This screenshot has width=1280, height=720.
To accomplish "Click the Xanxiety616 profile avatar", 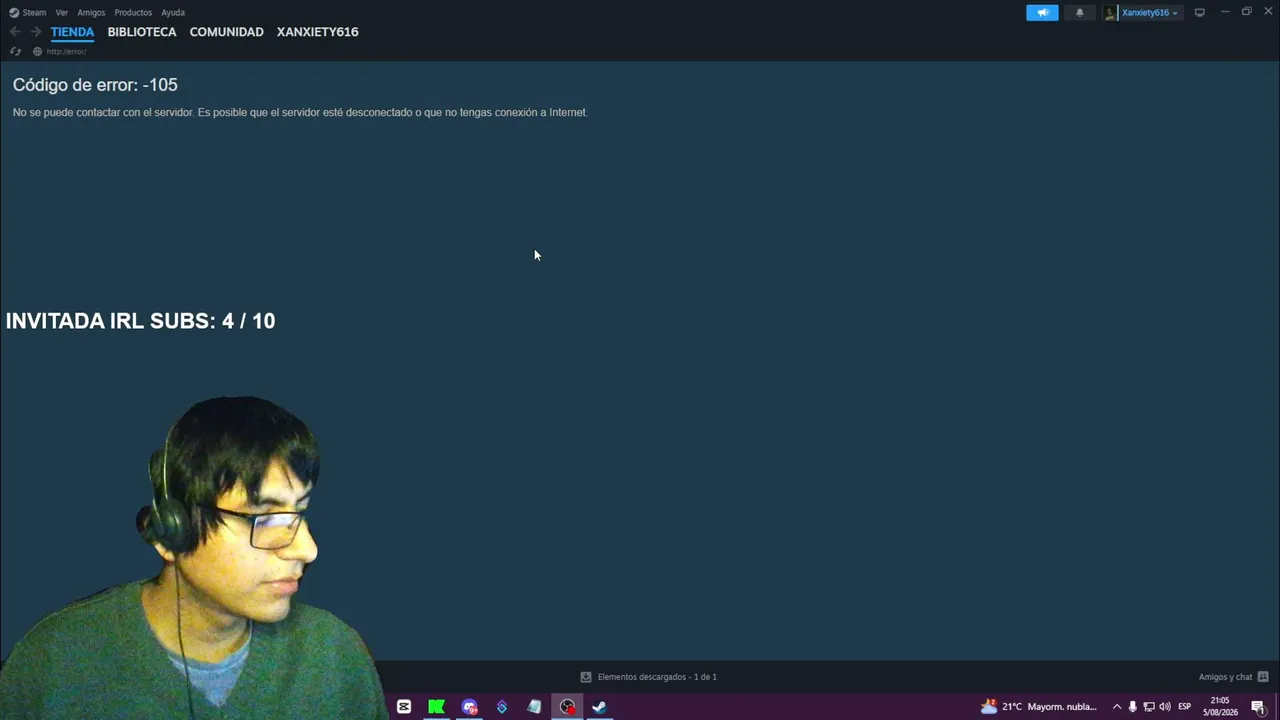I will coord(1110,13).
